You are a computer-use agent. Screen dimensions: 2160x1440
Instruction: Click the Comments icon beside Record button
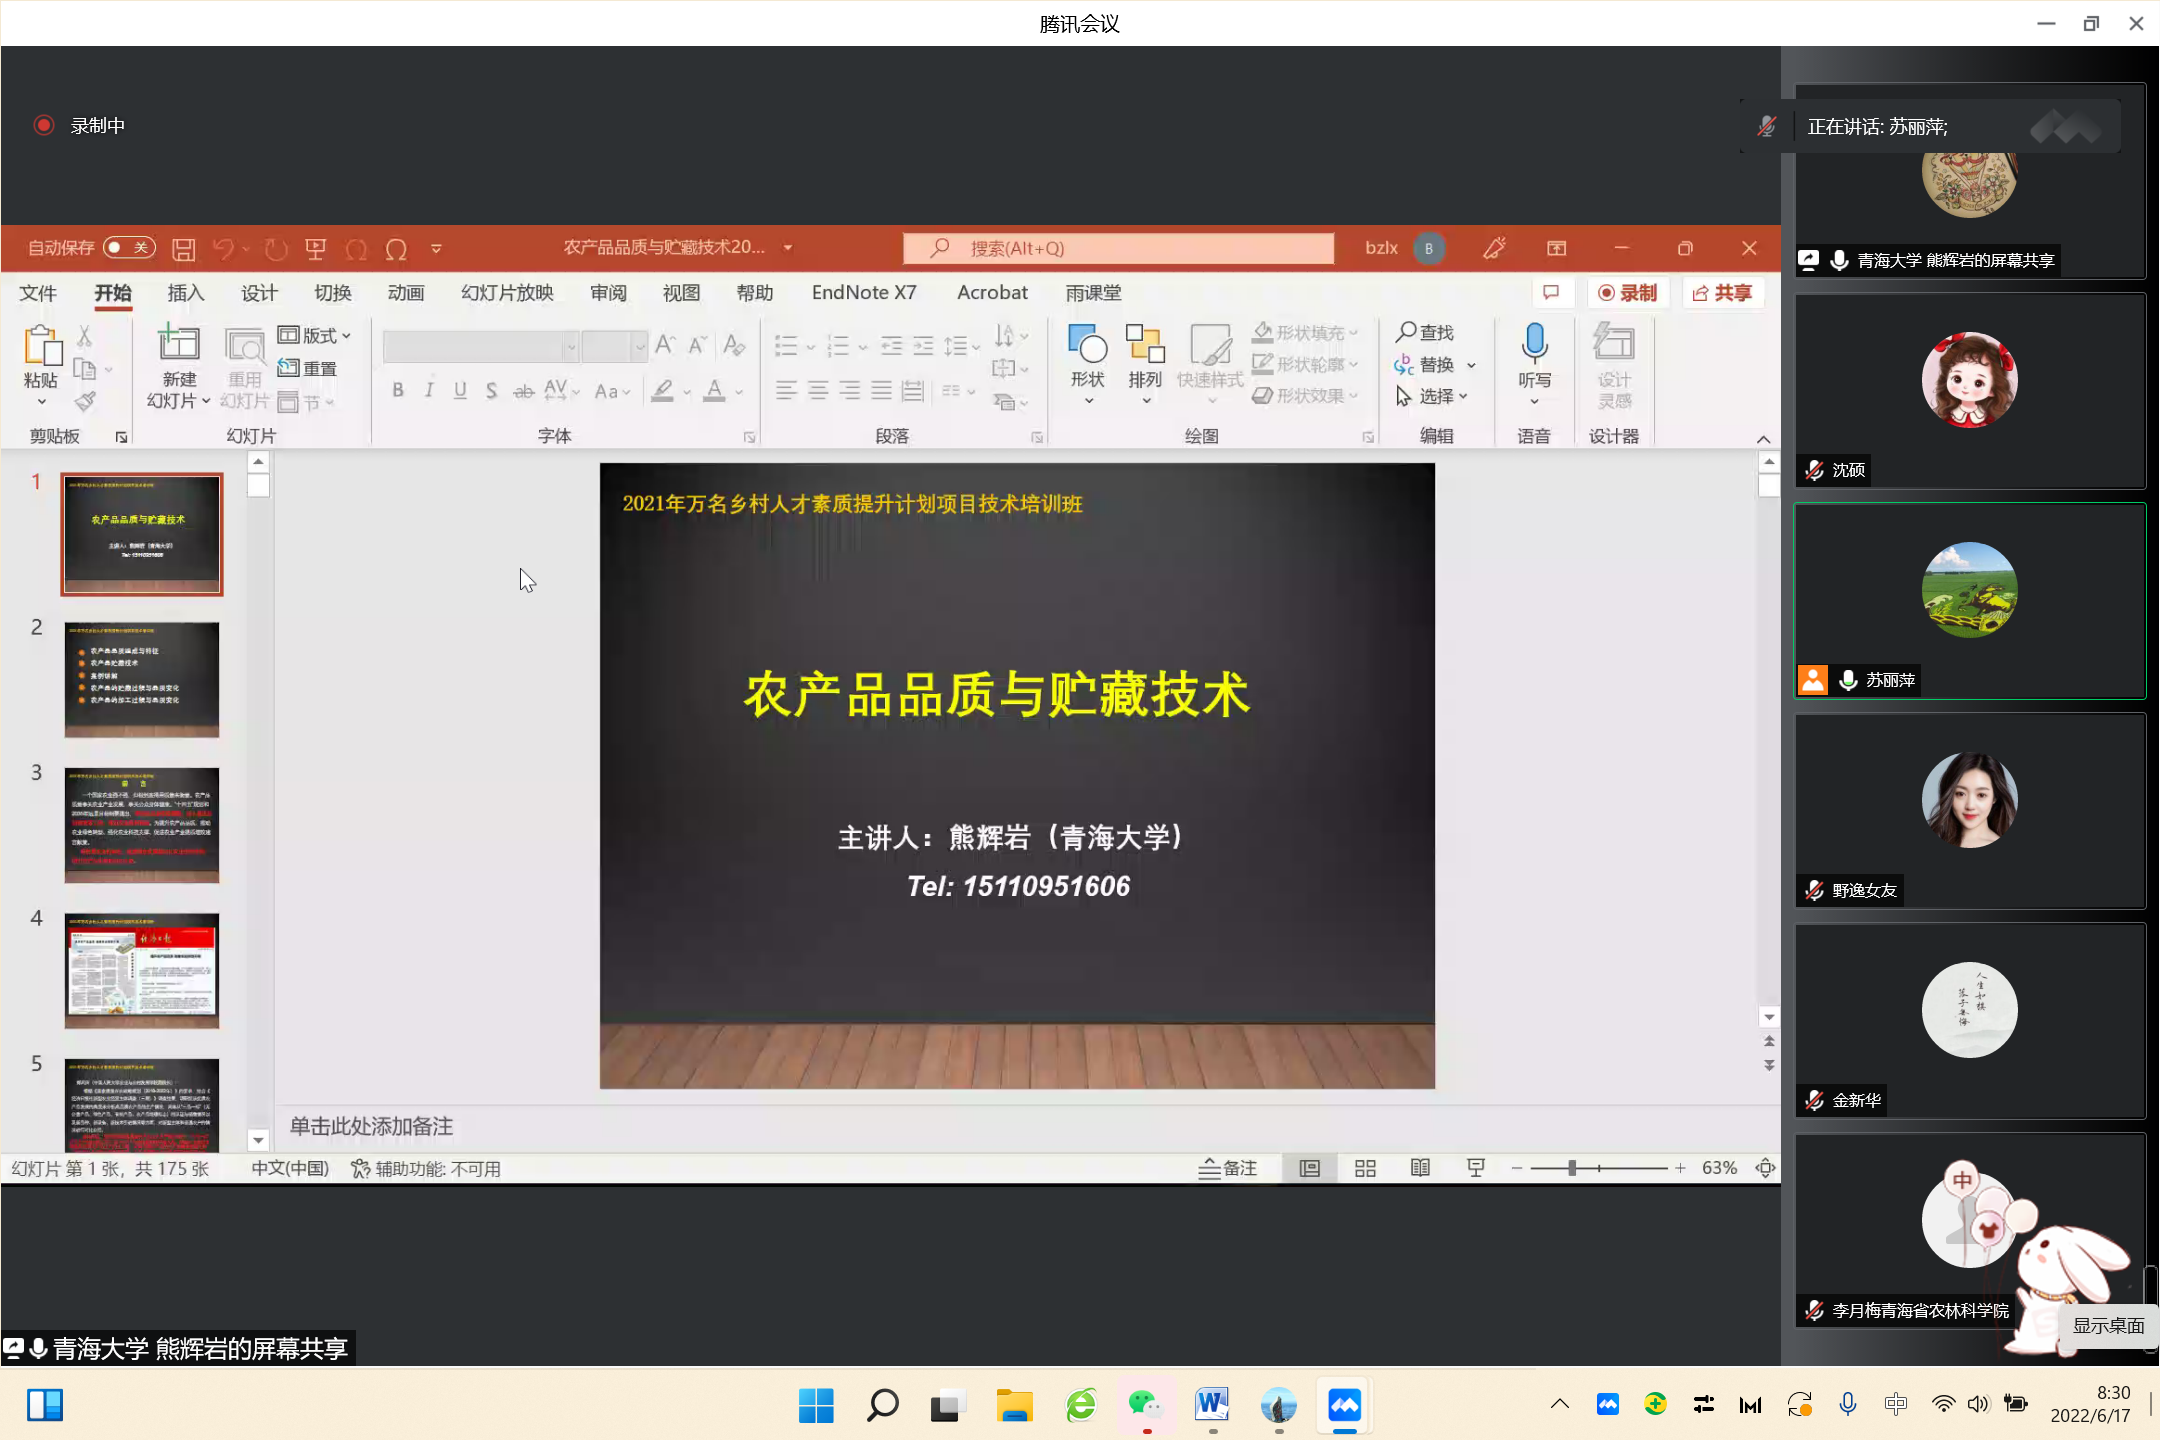pyautogui.click(x=1551, y=293)
